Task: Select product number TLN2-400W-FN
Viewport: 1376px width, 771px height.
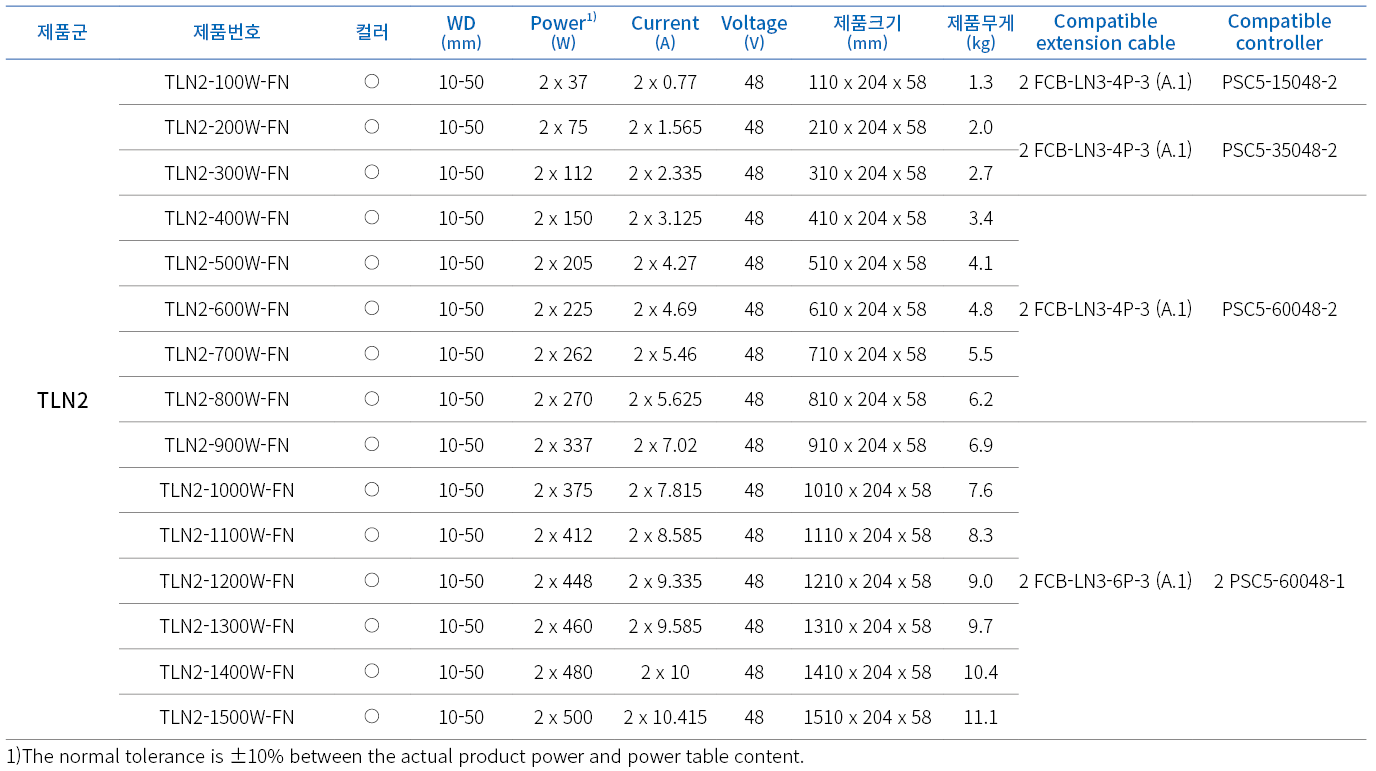Action: (227, 218)
